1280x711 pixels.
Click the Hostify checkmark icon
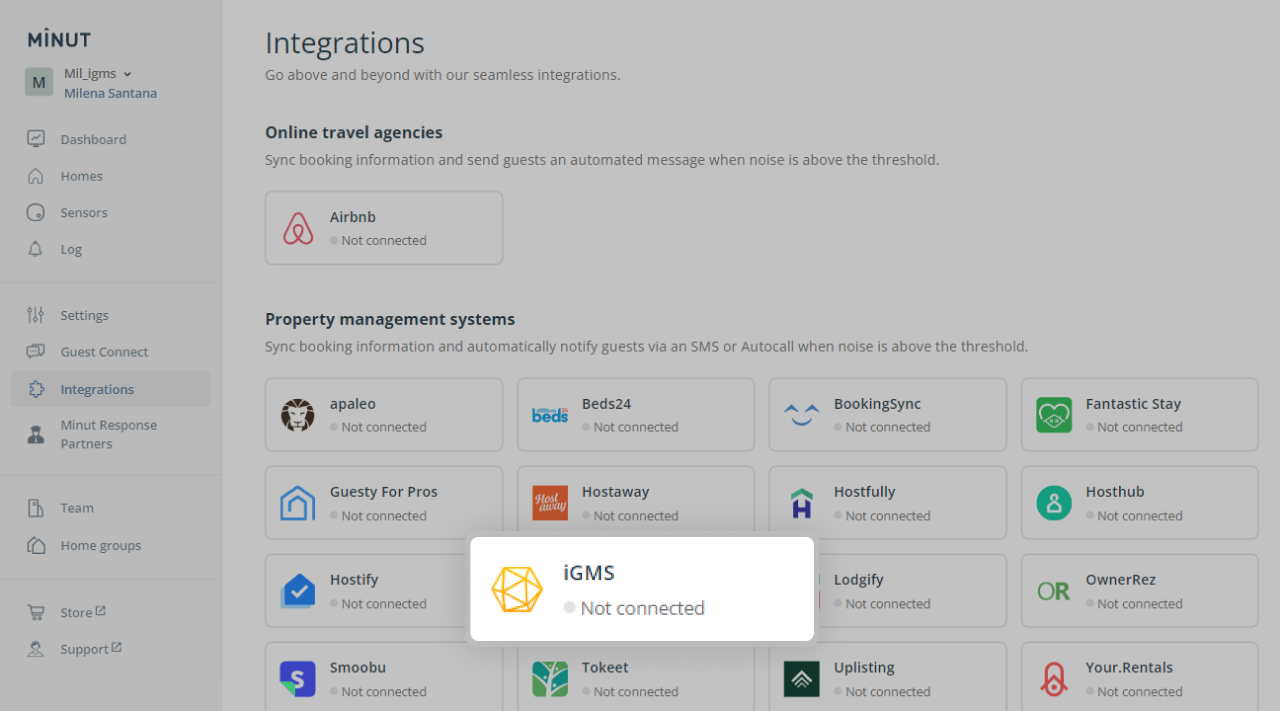click(297, 590)
